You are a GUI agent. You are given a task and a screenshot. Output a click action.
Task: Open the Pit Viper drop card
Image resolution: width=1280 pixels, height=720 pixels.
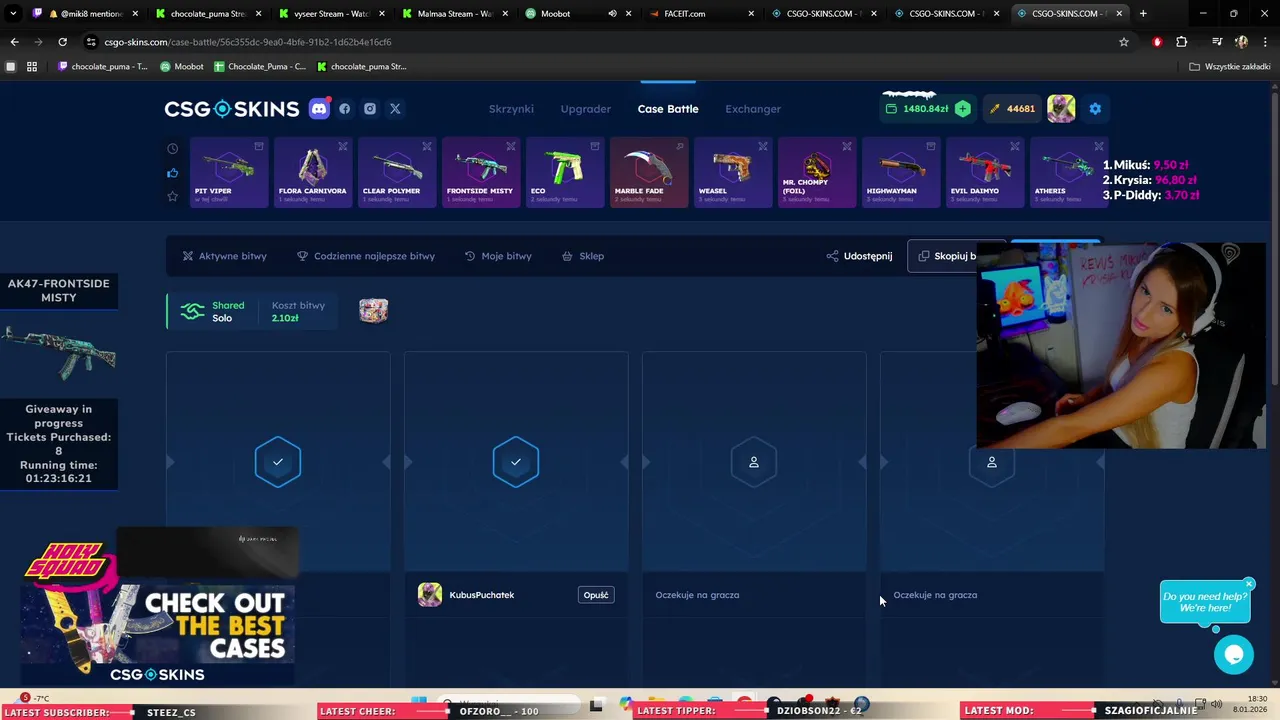tap(229, 173)
